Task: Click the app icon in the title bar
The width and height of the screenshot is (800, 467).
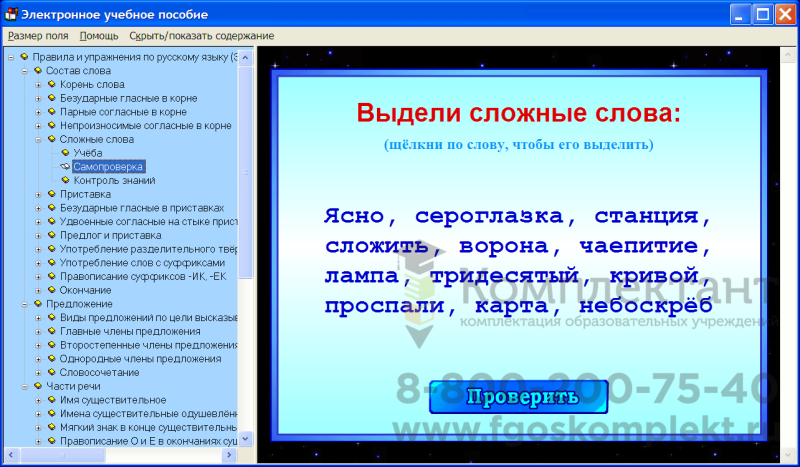Action: (10, 14)
